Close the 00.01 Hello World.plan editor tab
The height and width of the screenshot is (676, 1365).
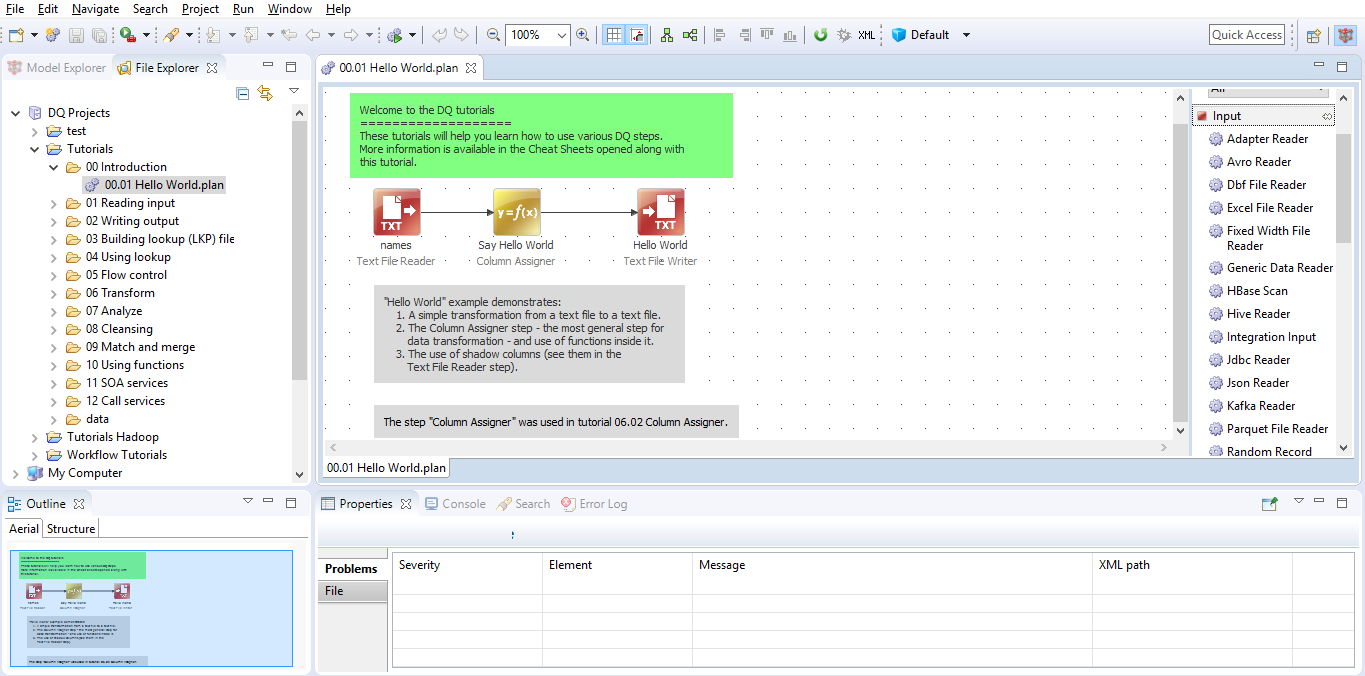pyautogui.click(x=471, y=68)
